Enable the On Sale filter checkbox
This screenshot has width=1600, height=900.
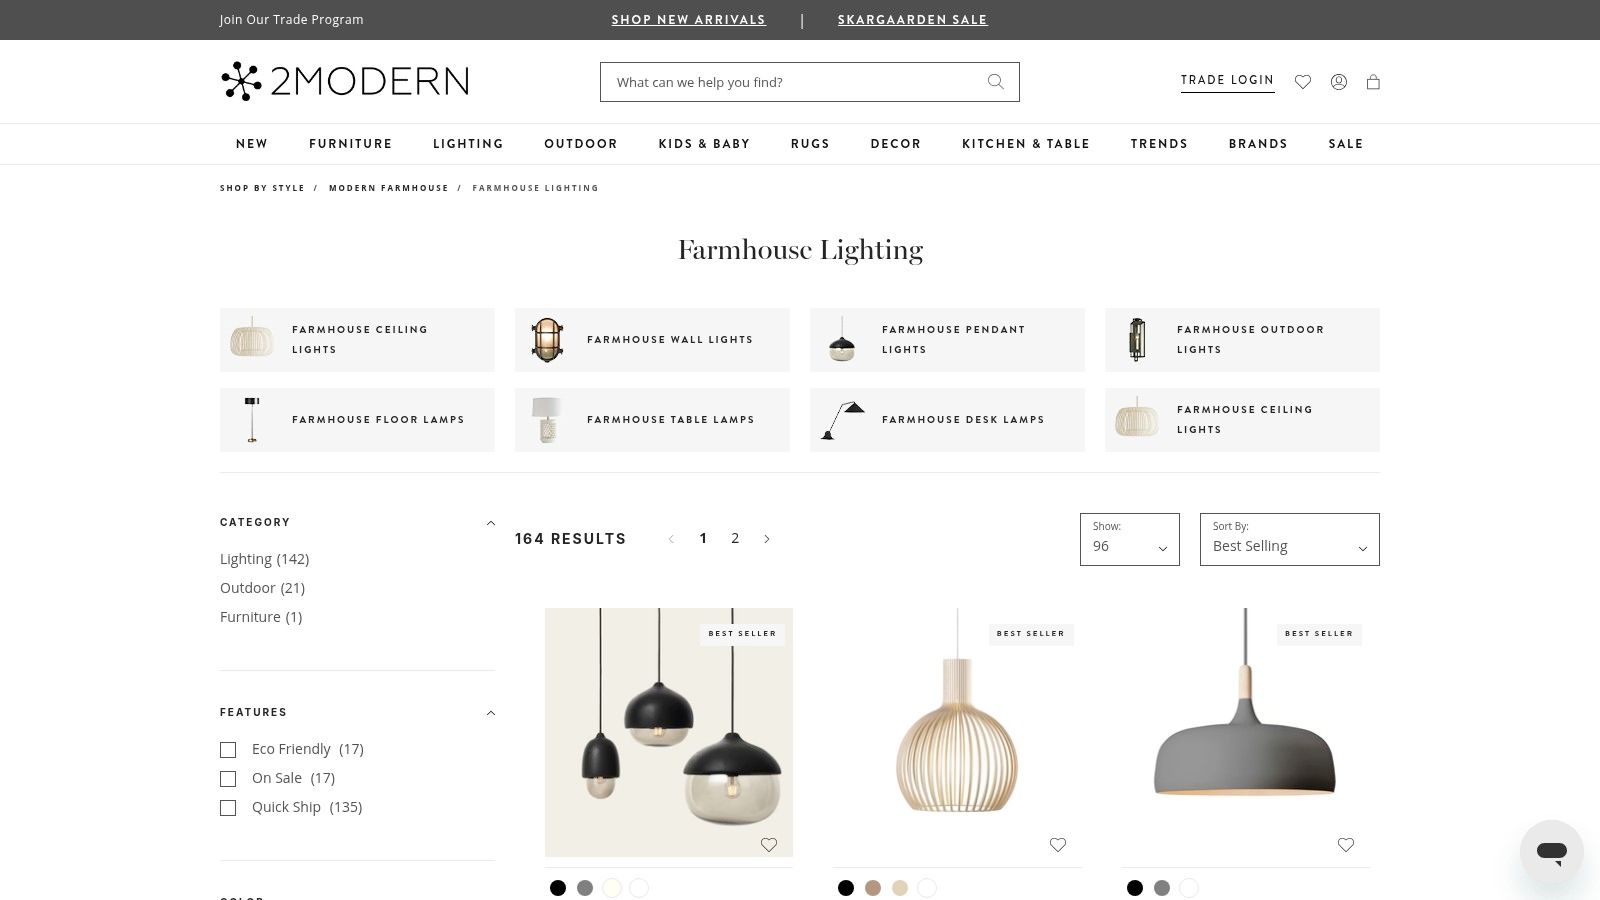pyautogui.click(x=228, y=779)
